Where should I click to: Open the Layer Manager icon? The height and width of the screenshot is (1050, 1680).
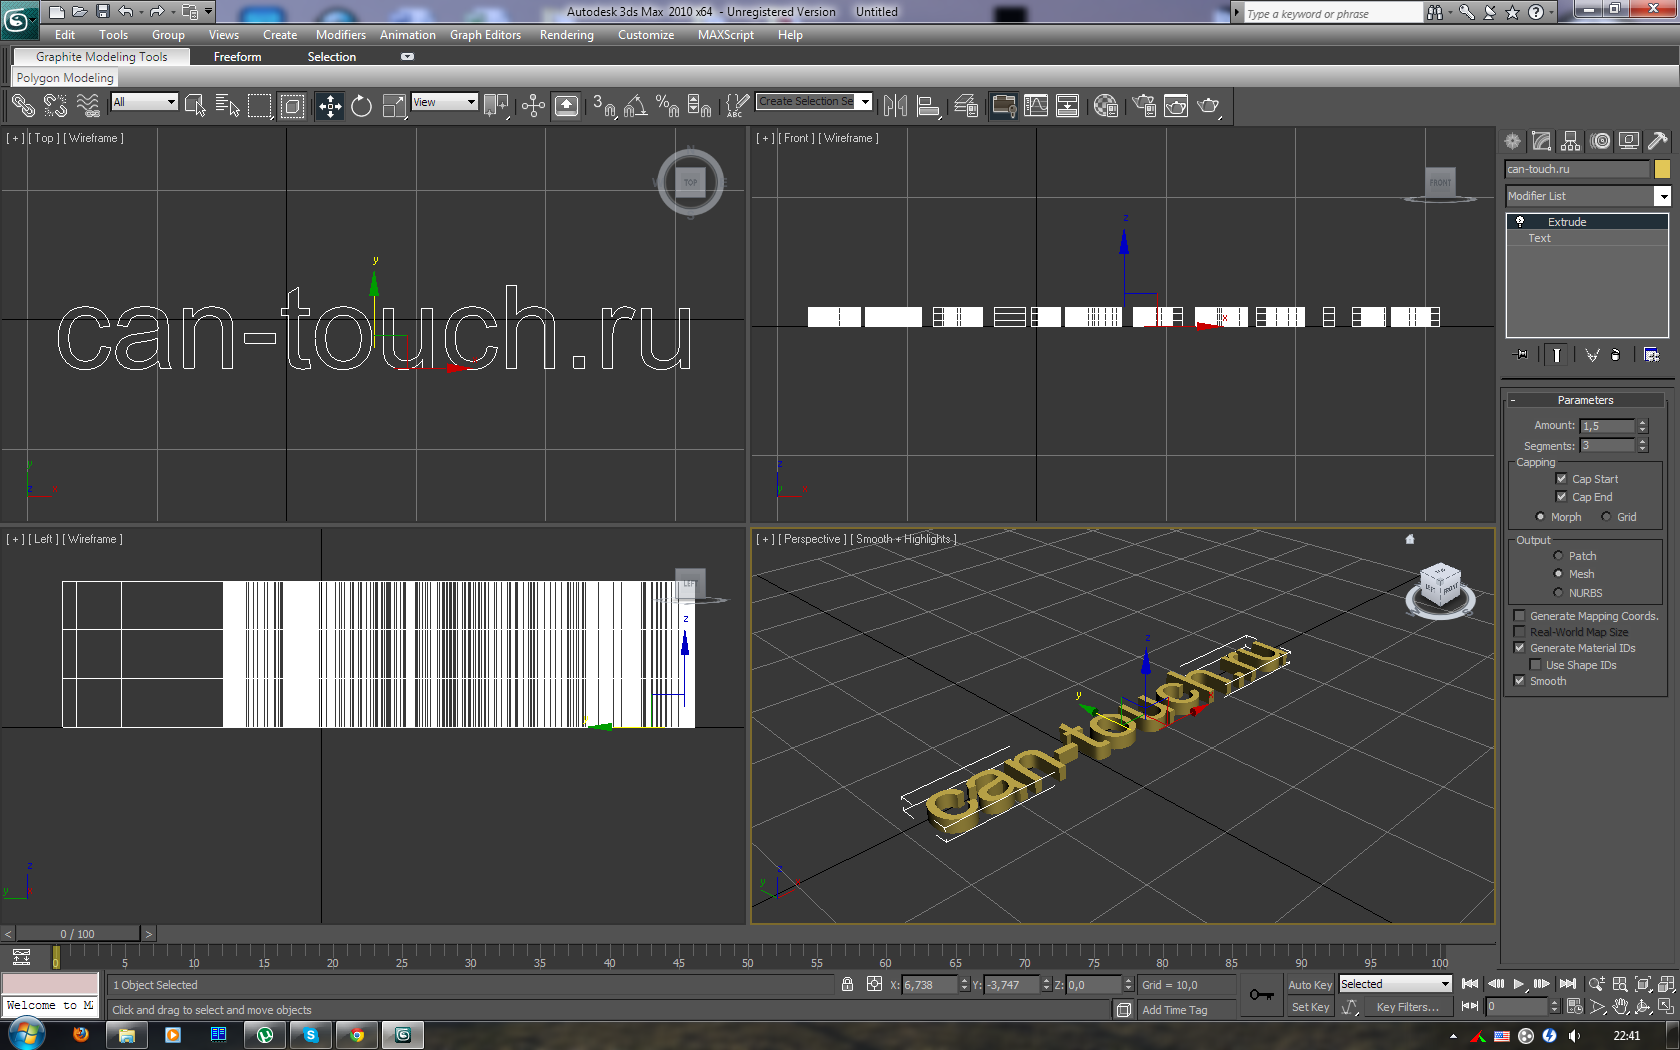pyautogui.click(x=966, y=105)
